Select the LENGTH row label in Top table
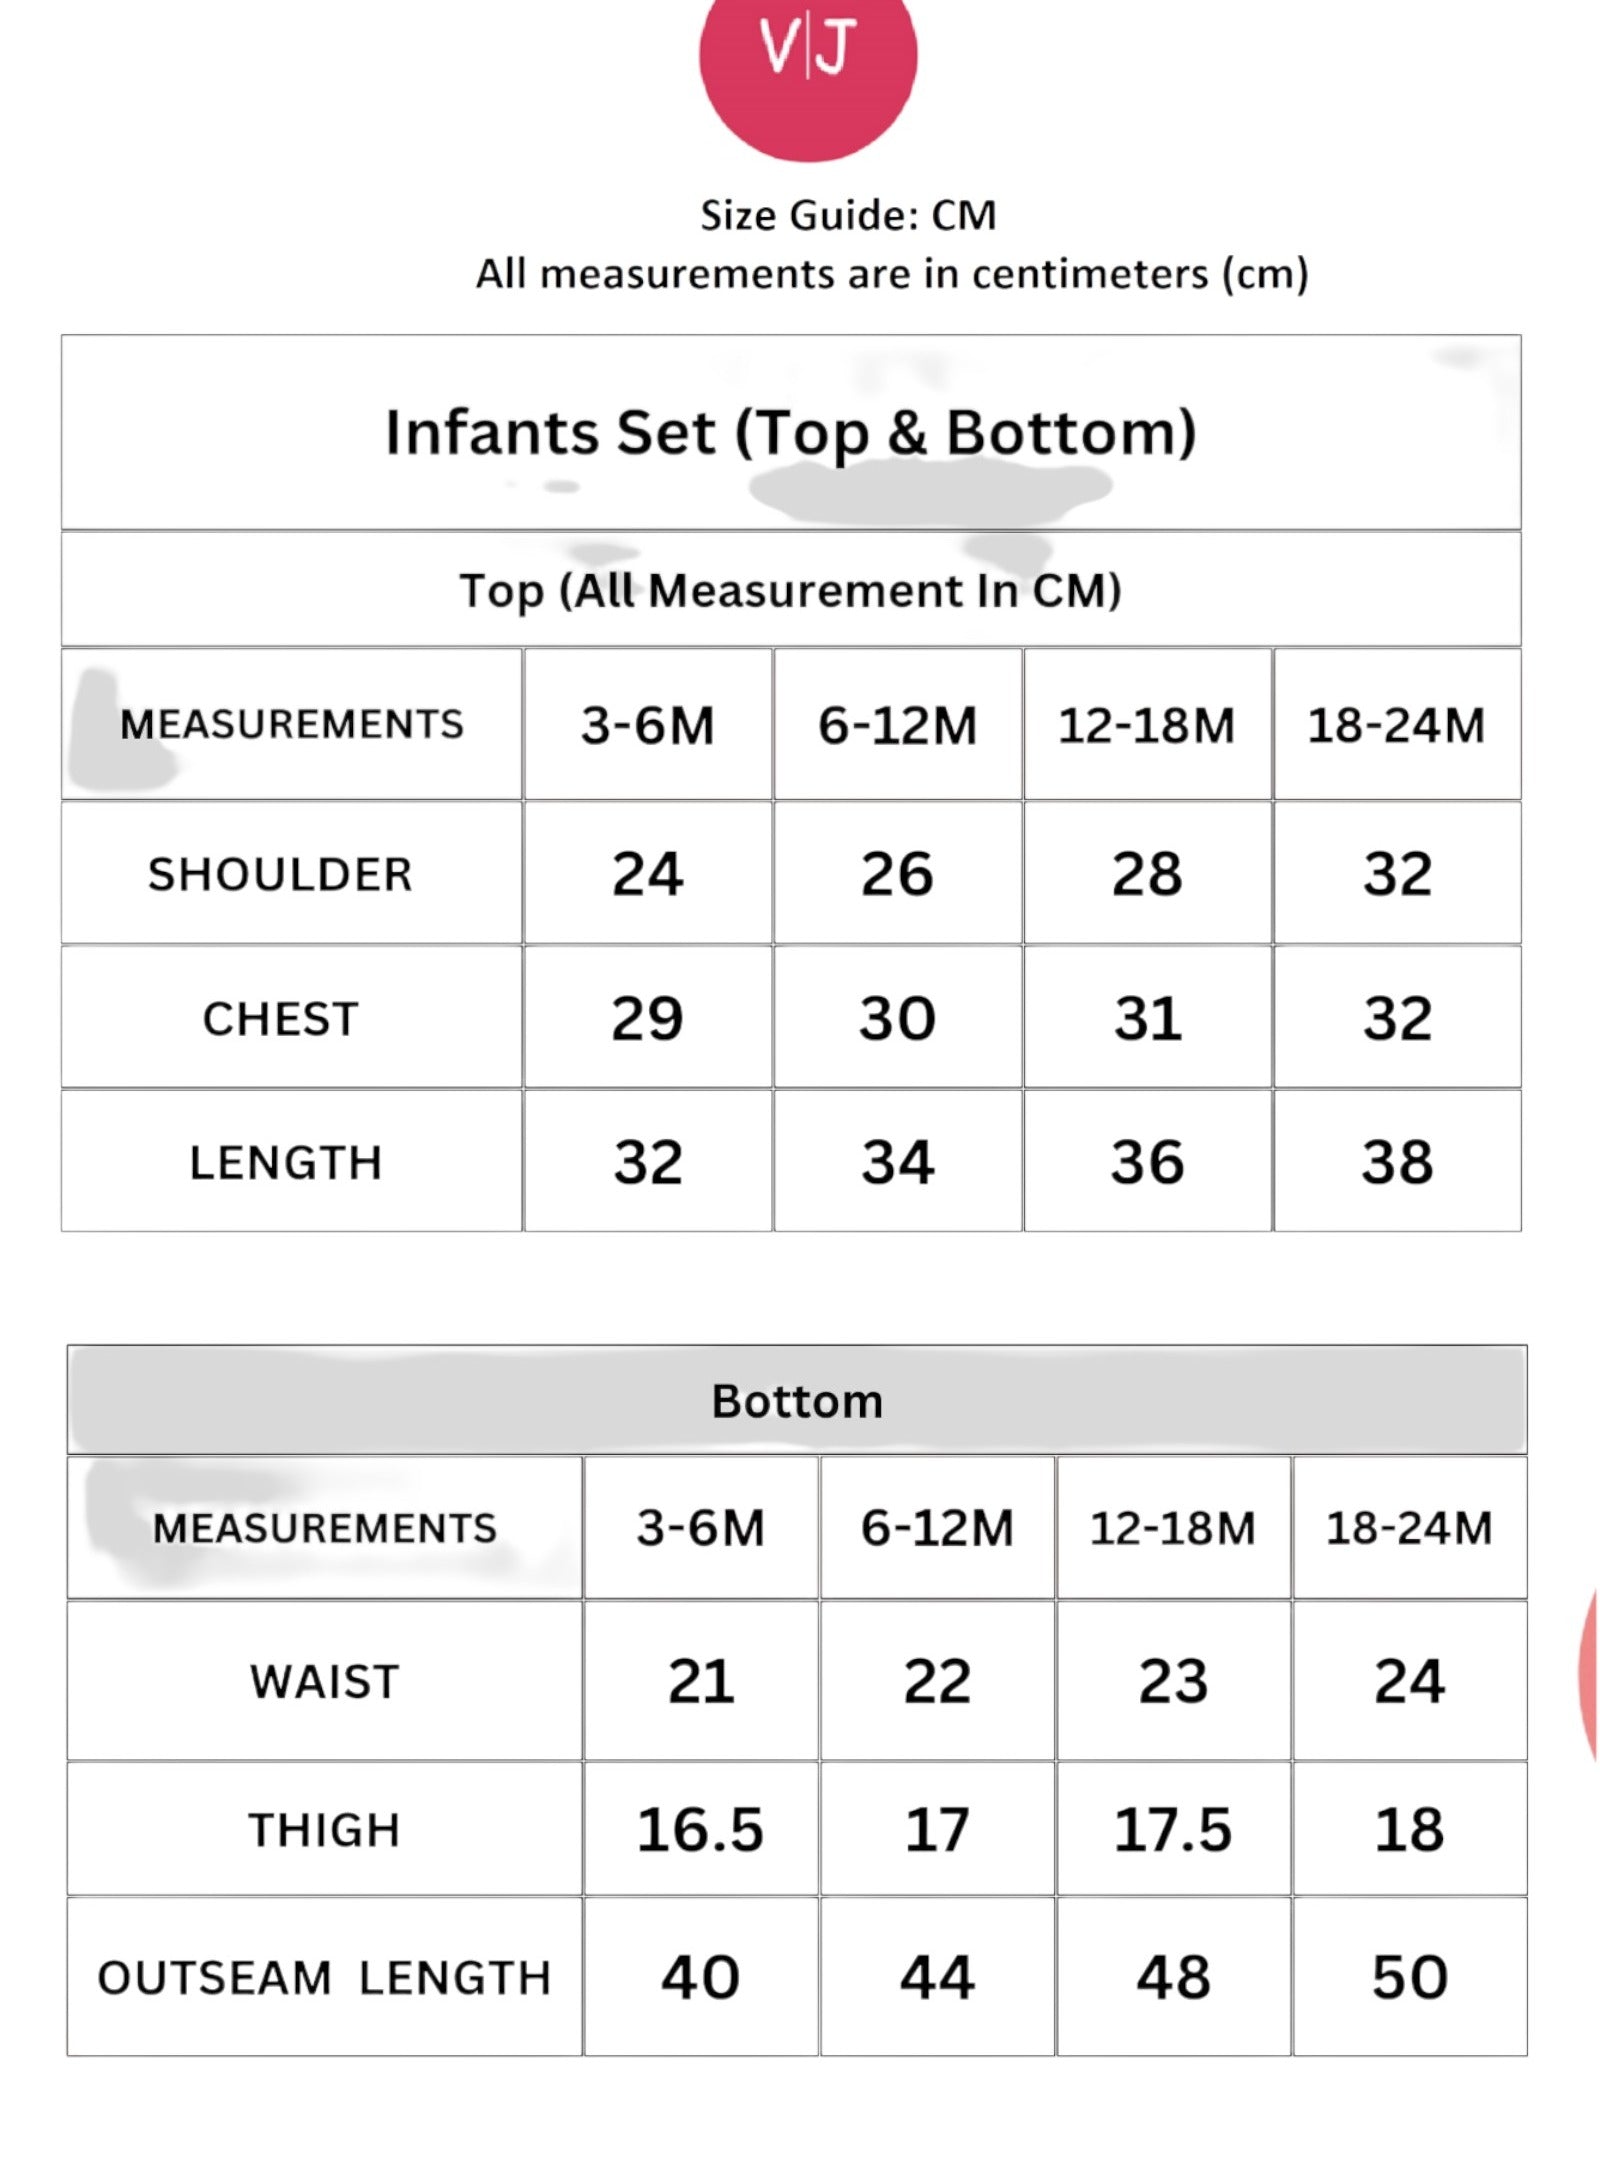The width and height of the screenshot is (1600, 2181). point(286,1163)
